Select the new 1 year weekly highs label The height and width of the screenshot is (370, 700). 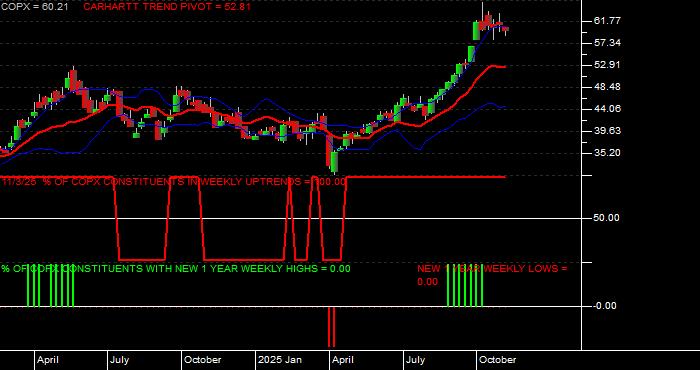coord(176,269)
